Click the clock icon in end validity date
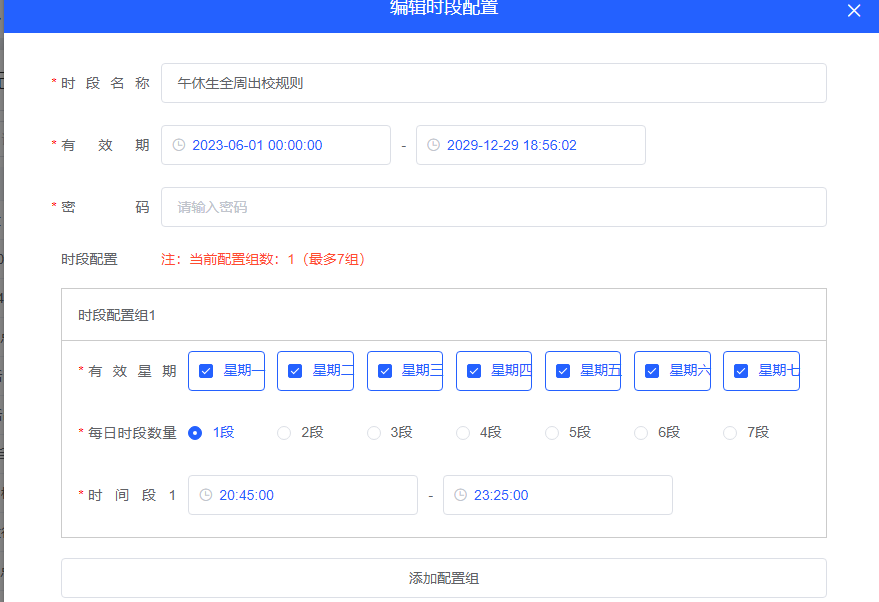This screenshot has width=879, height=602. [x=434, y=145]
